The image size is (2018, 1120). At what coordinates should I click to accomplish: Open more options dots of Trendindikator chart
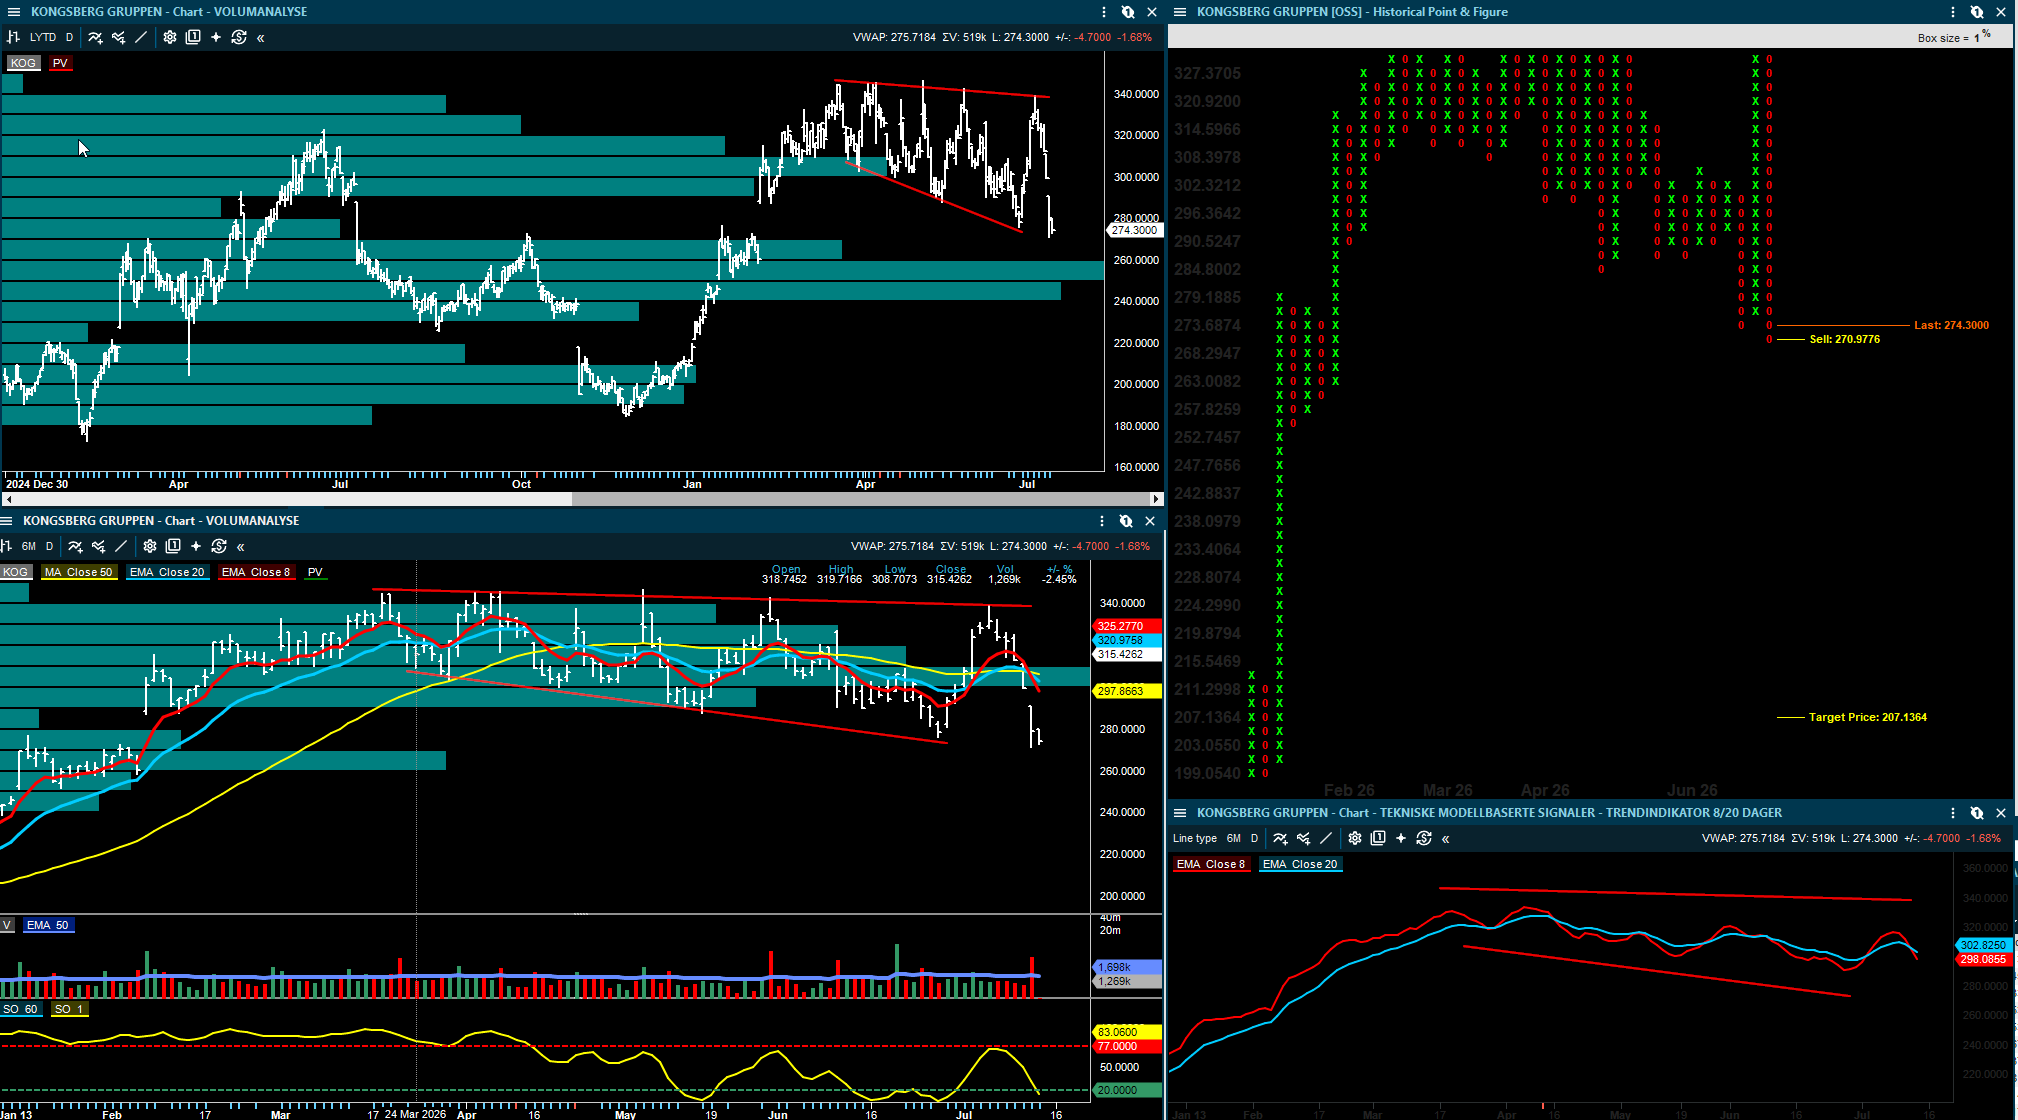pos(1953,813)
